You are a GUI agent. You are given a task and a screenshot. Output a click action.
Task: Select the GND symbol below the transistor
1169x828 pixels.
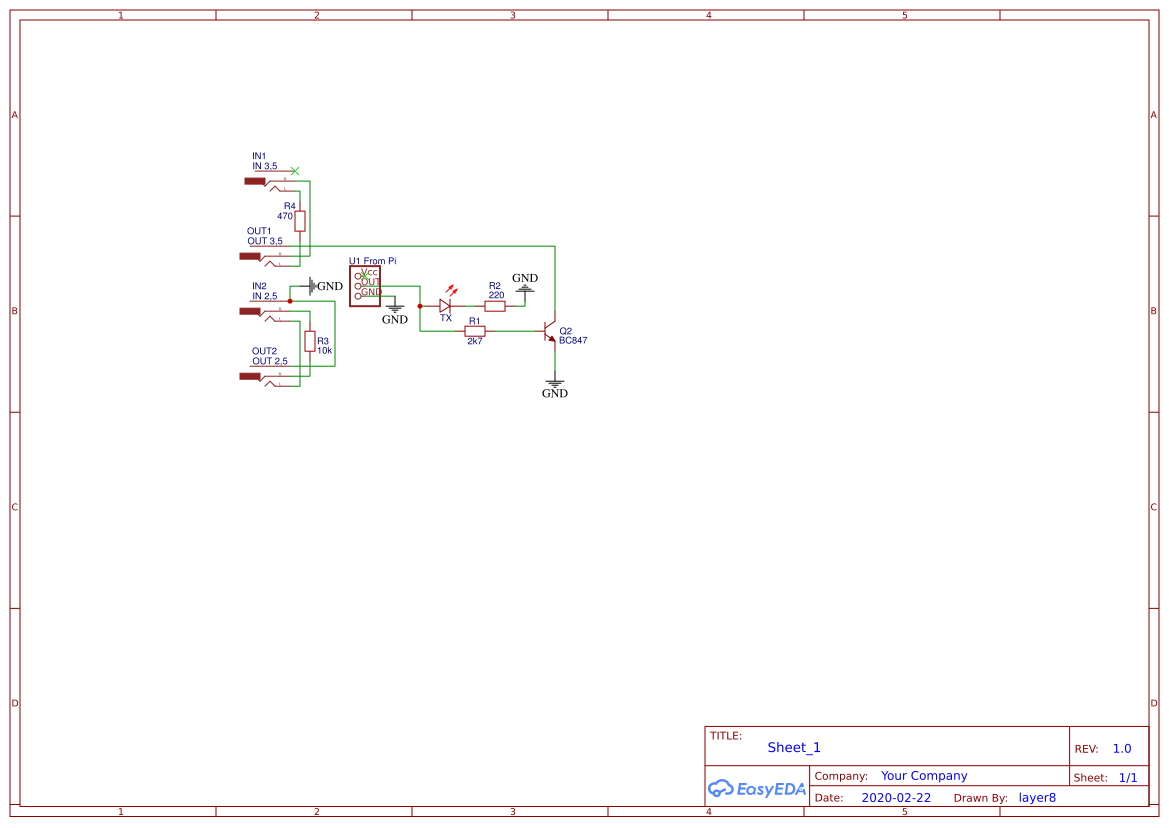pos(554,381)
